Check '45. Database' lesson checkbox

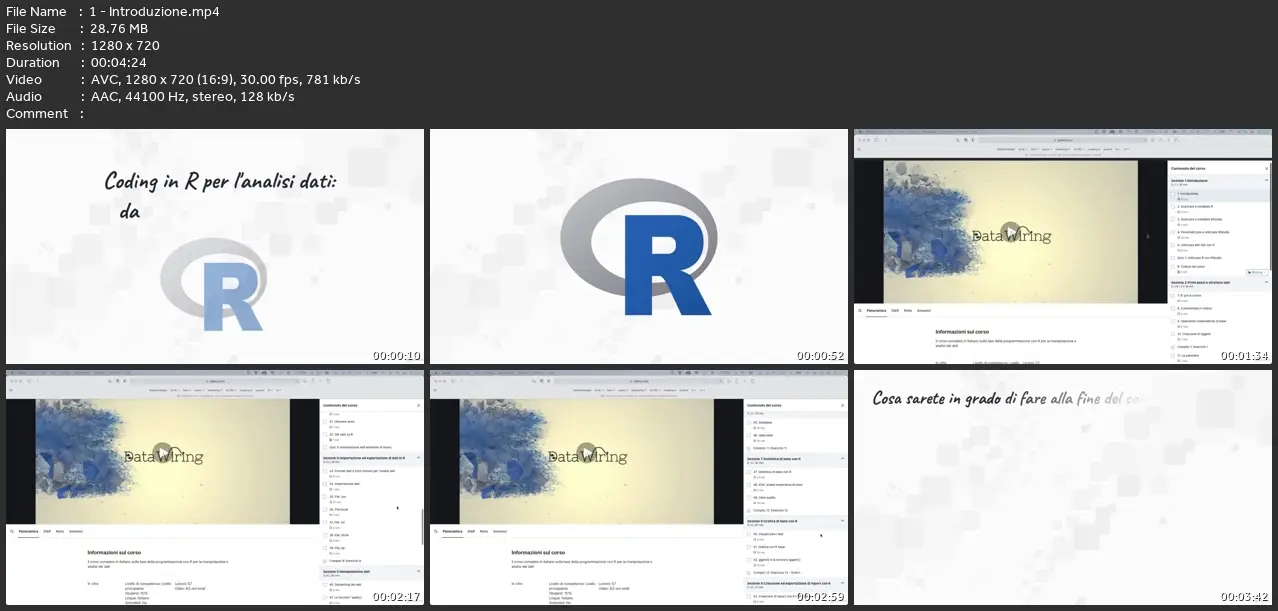tap(749, 422)
